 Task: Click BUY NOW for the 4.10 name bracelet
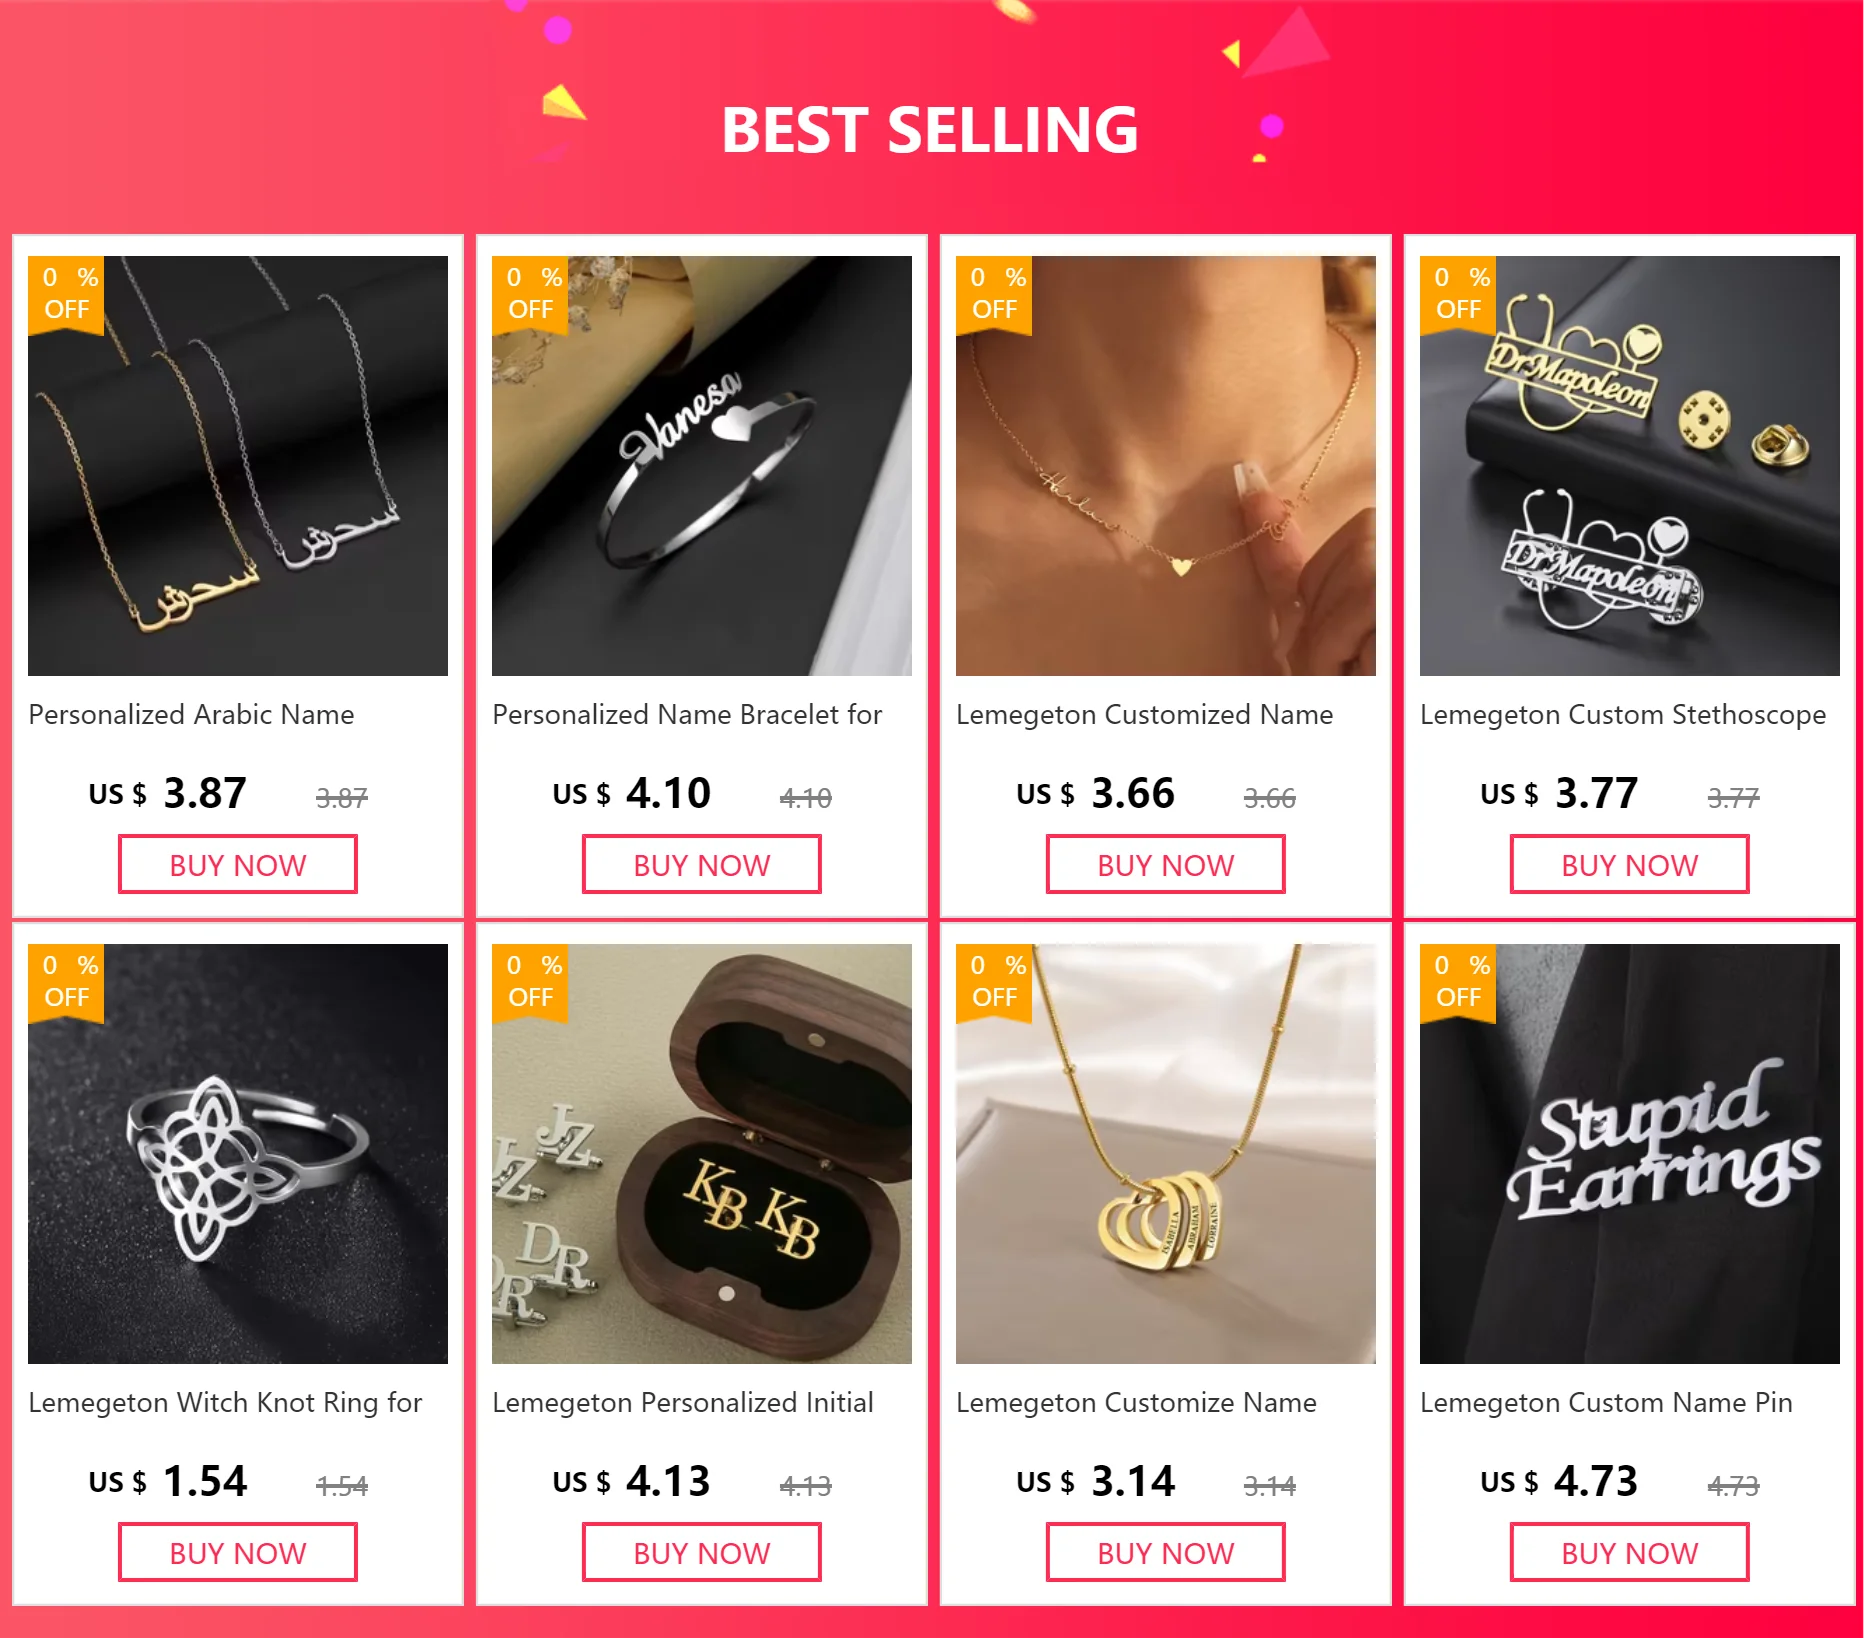point(702,865)
